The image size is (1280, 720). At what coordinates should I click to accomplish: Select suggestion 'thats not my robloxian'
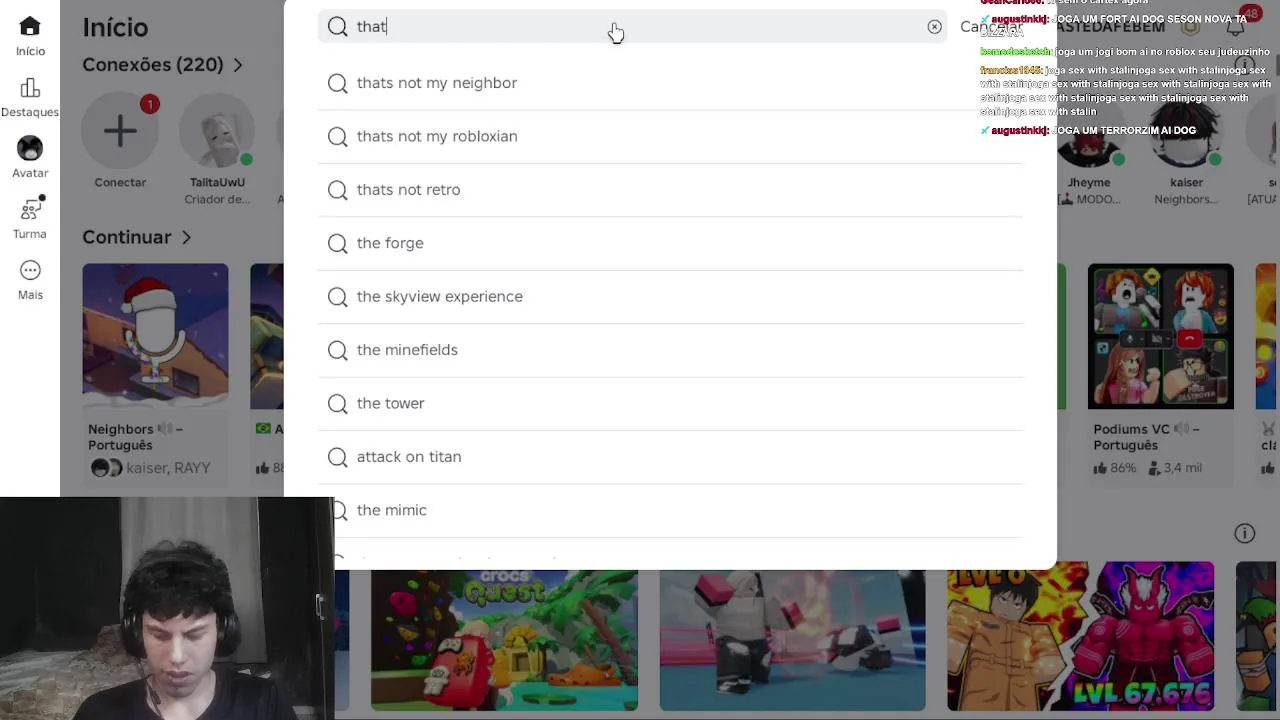[x=670, y=136]
